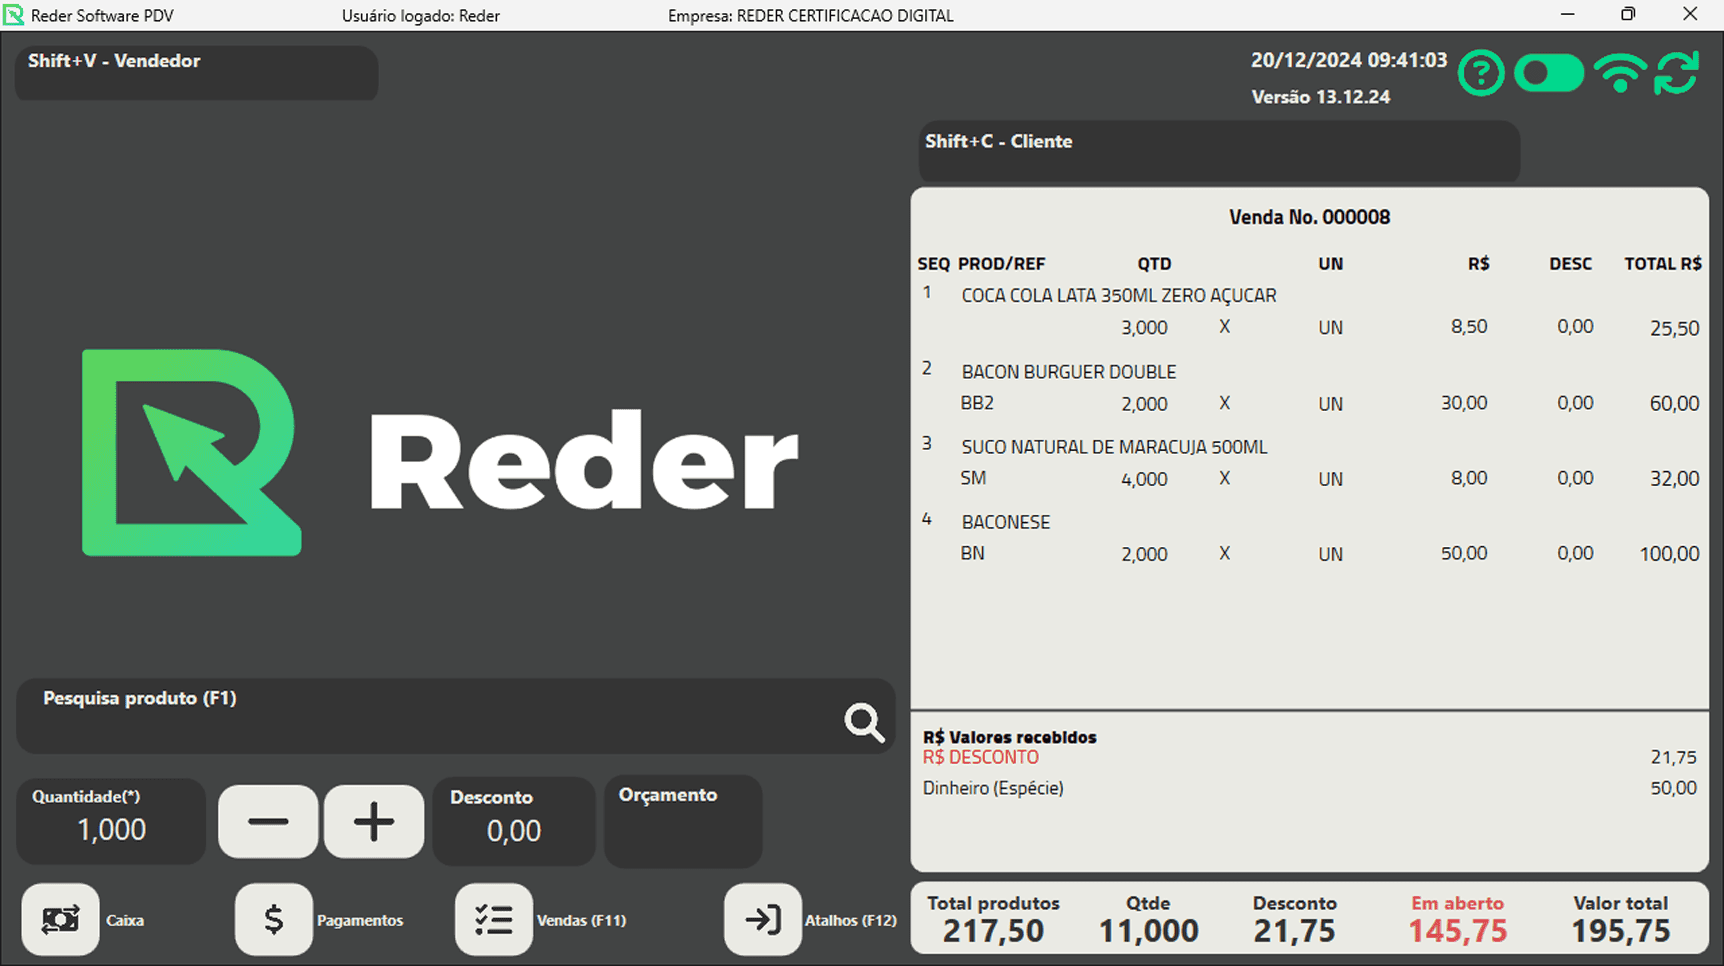
Task: Click the green sync refresh icon
Action: 1677,73
